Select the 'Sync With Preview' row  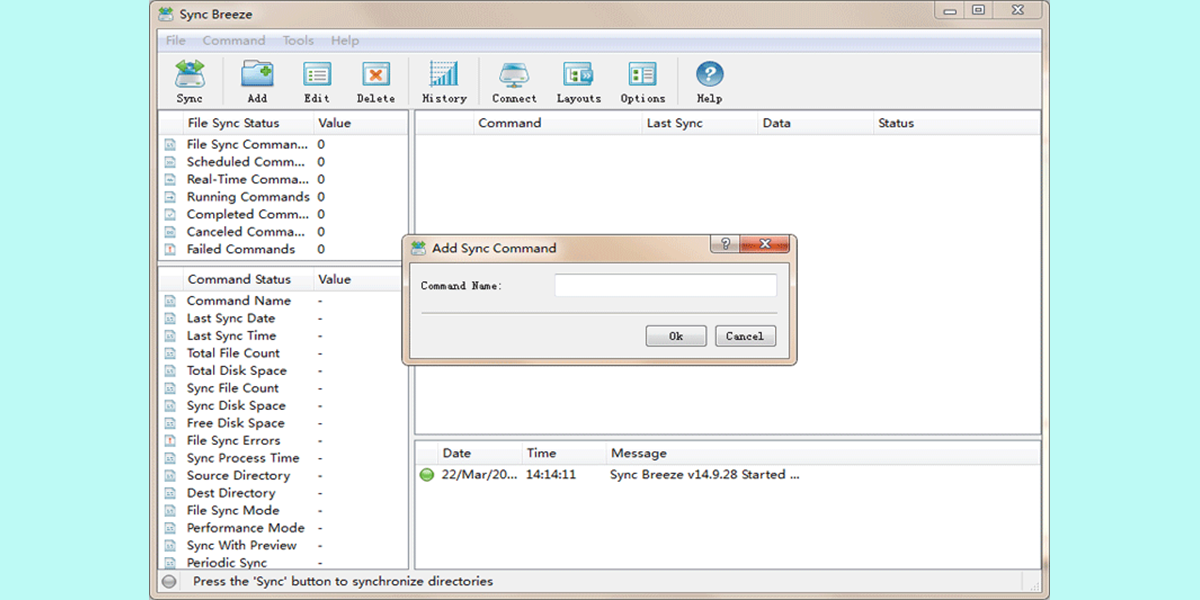284,546
